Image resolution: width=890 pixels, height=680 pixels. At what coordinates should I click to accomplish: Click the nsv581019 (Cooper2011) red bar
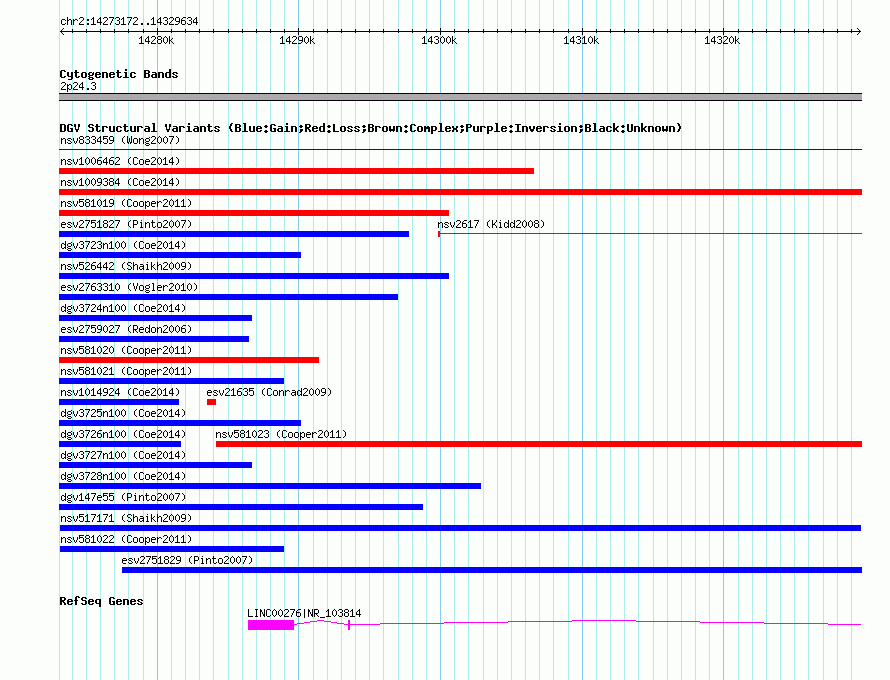[254, 213]
